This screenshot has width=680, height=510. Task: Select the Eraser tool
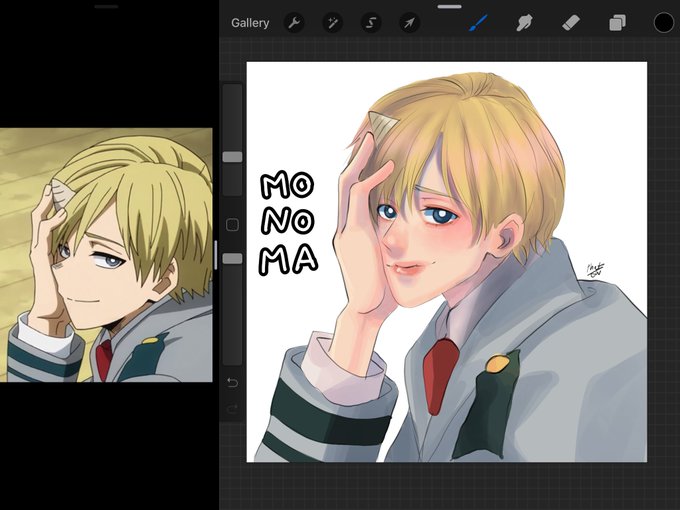click(571, 23)
